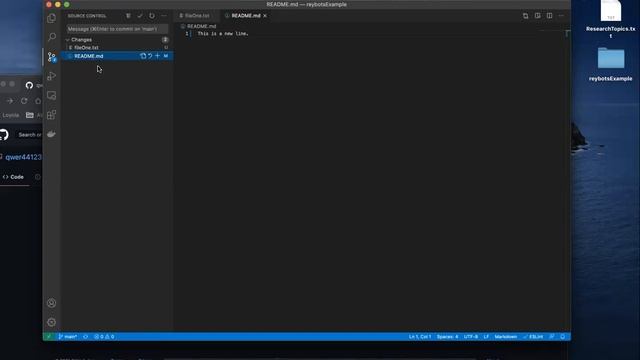Click the README.md breadcrumb
Viewport: 640px width, 360px height.
point(201,26)
